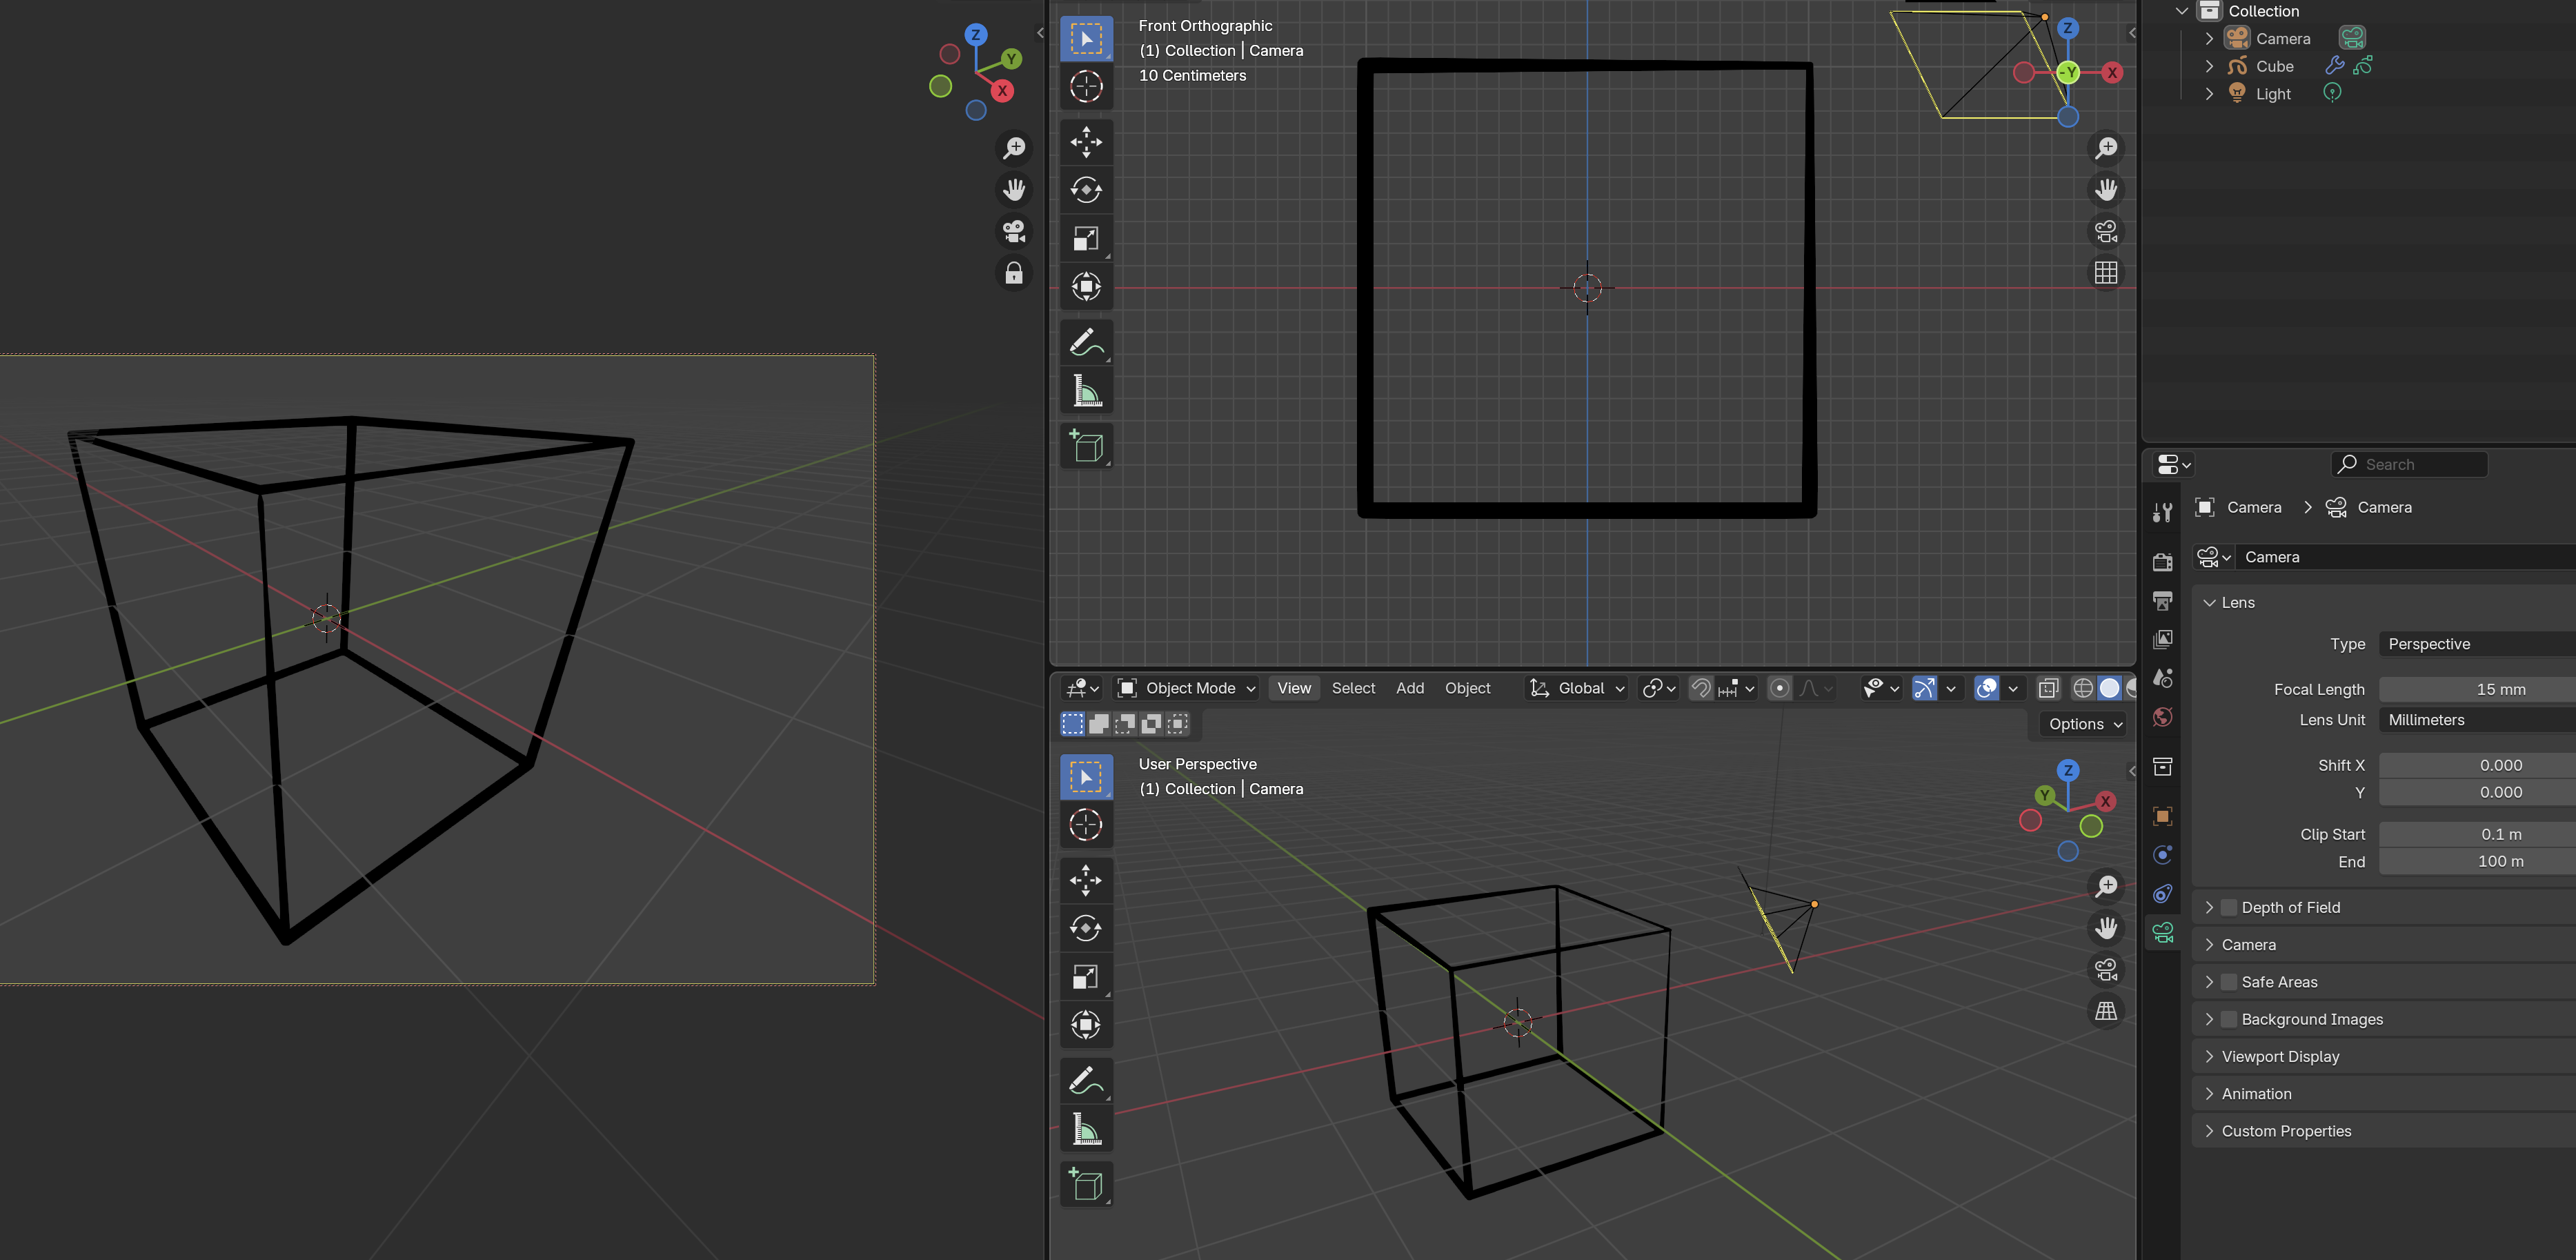
Task: Select Add Cube tool in Front Orthographic viewport
Action: pyautogui.click(x=1086, y=446)
